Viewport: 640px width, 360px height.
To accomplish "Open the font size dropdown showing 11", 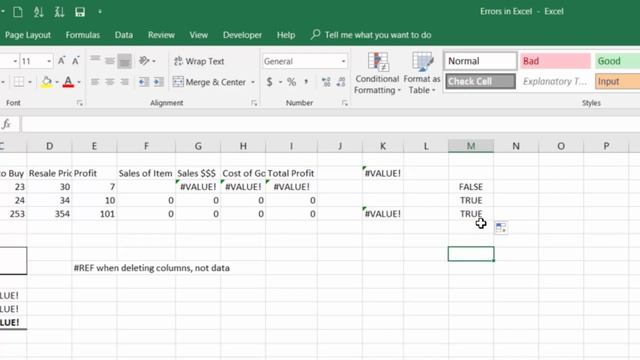I will [x=49, y=61].
